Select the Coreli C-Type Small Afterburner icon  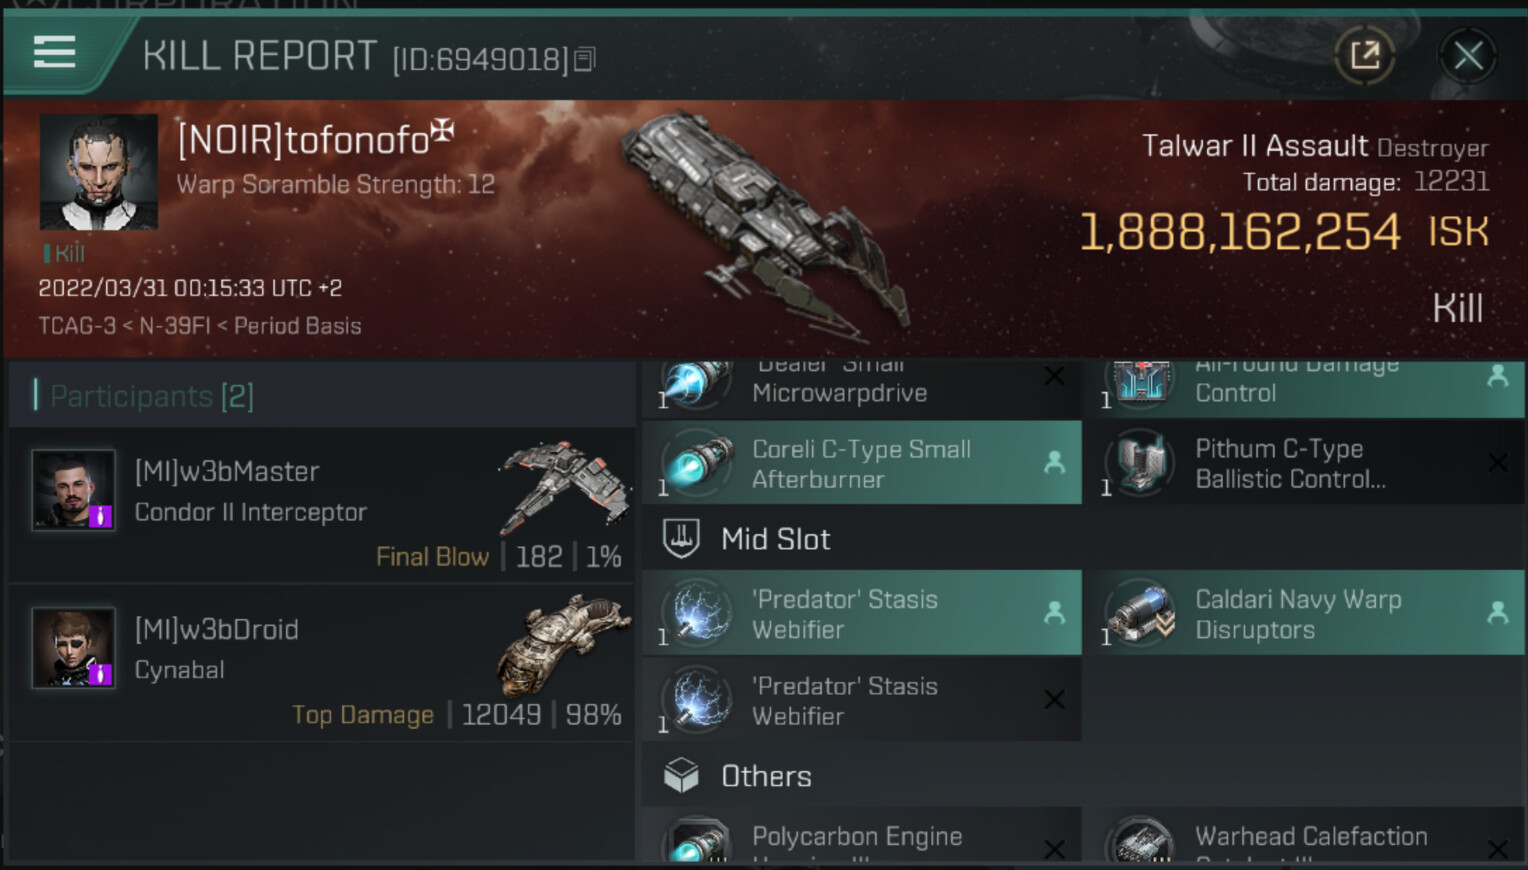pos(696,464)
